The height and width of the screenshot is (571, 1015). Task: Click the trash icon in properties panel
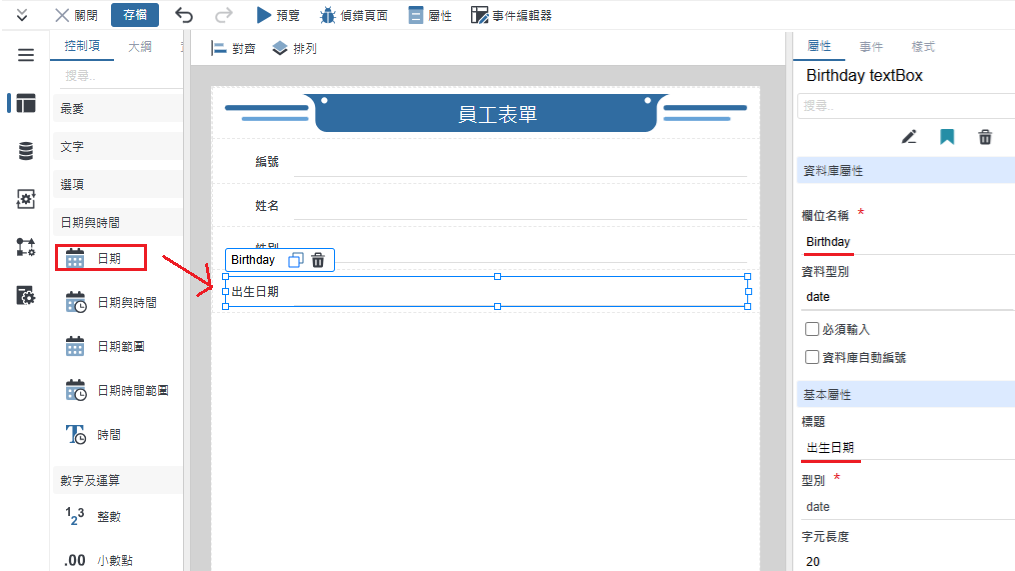click(x=985, y=137)
